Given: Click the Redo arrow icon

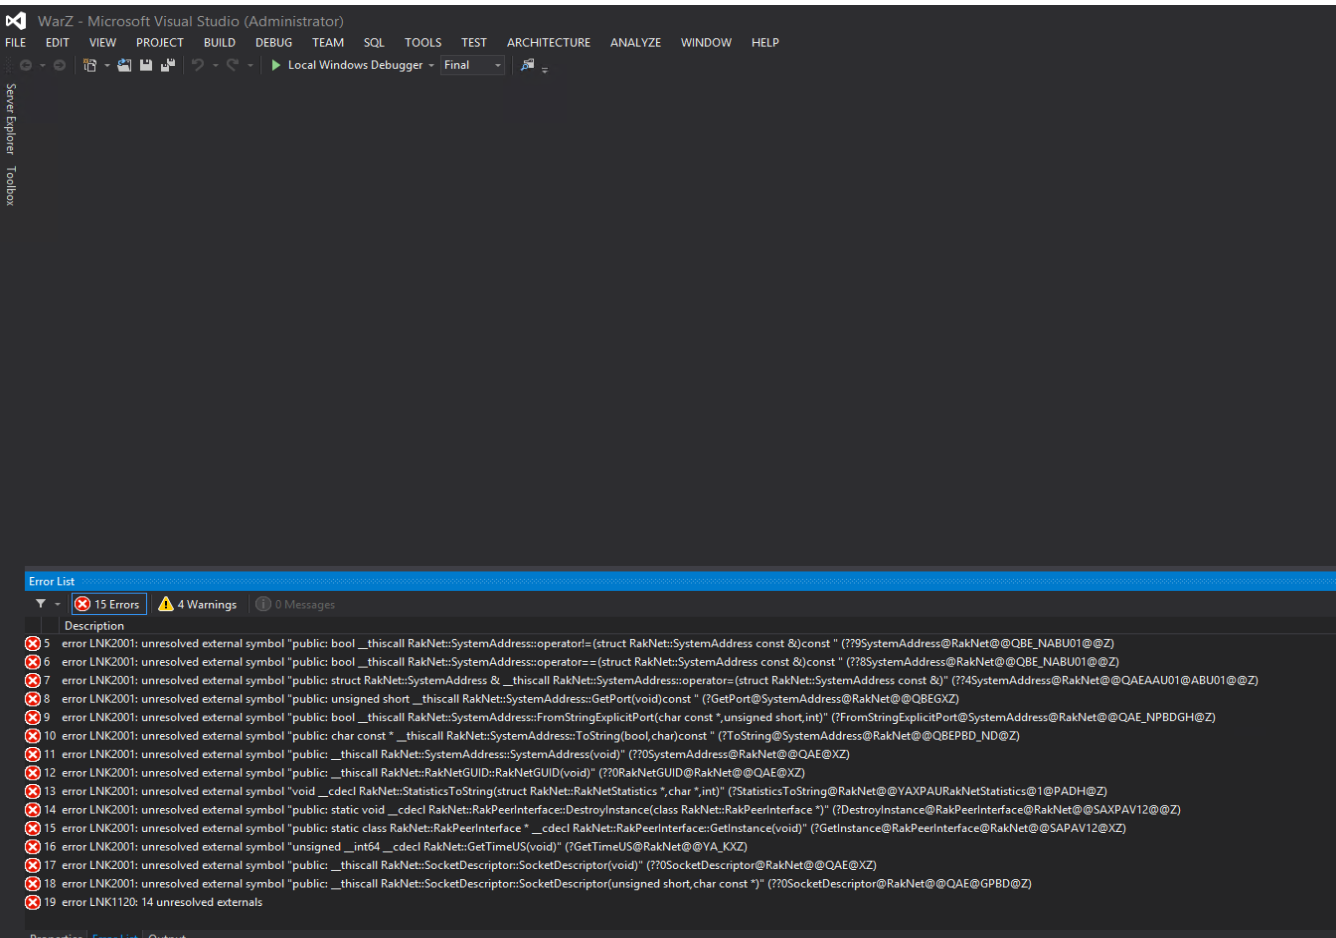Looking at the screenshot, I should point(232,65).
